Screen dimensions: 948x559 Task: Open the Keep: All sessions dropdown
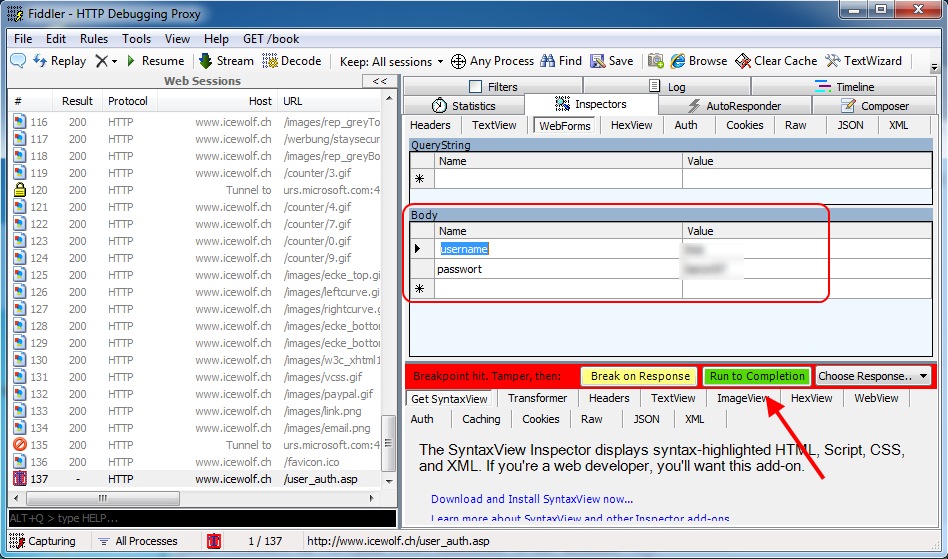pyautogui.click(x=391, y=62)
